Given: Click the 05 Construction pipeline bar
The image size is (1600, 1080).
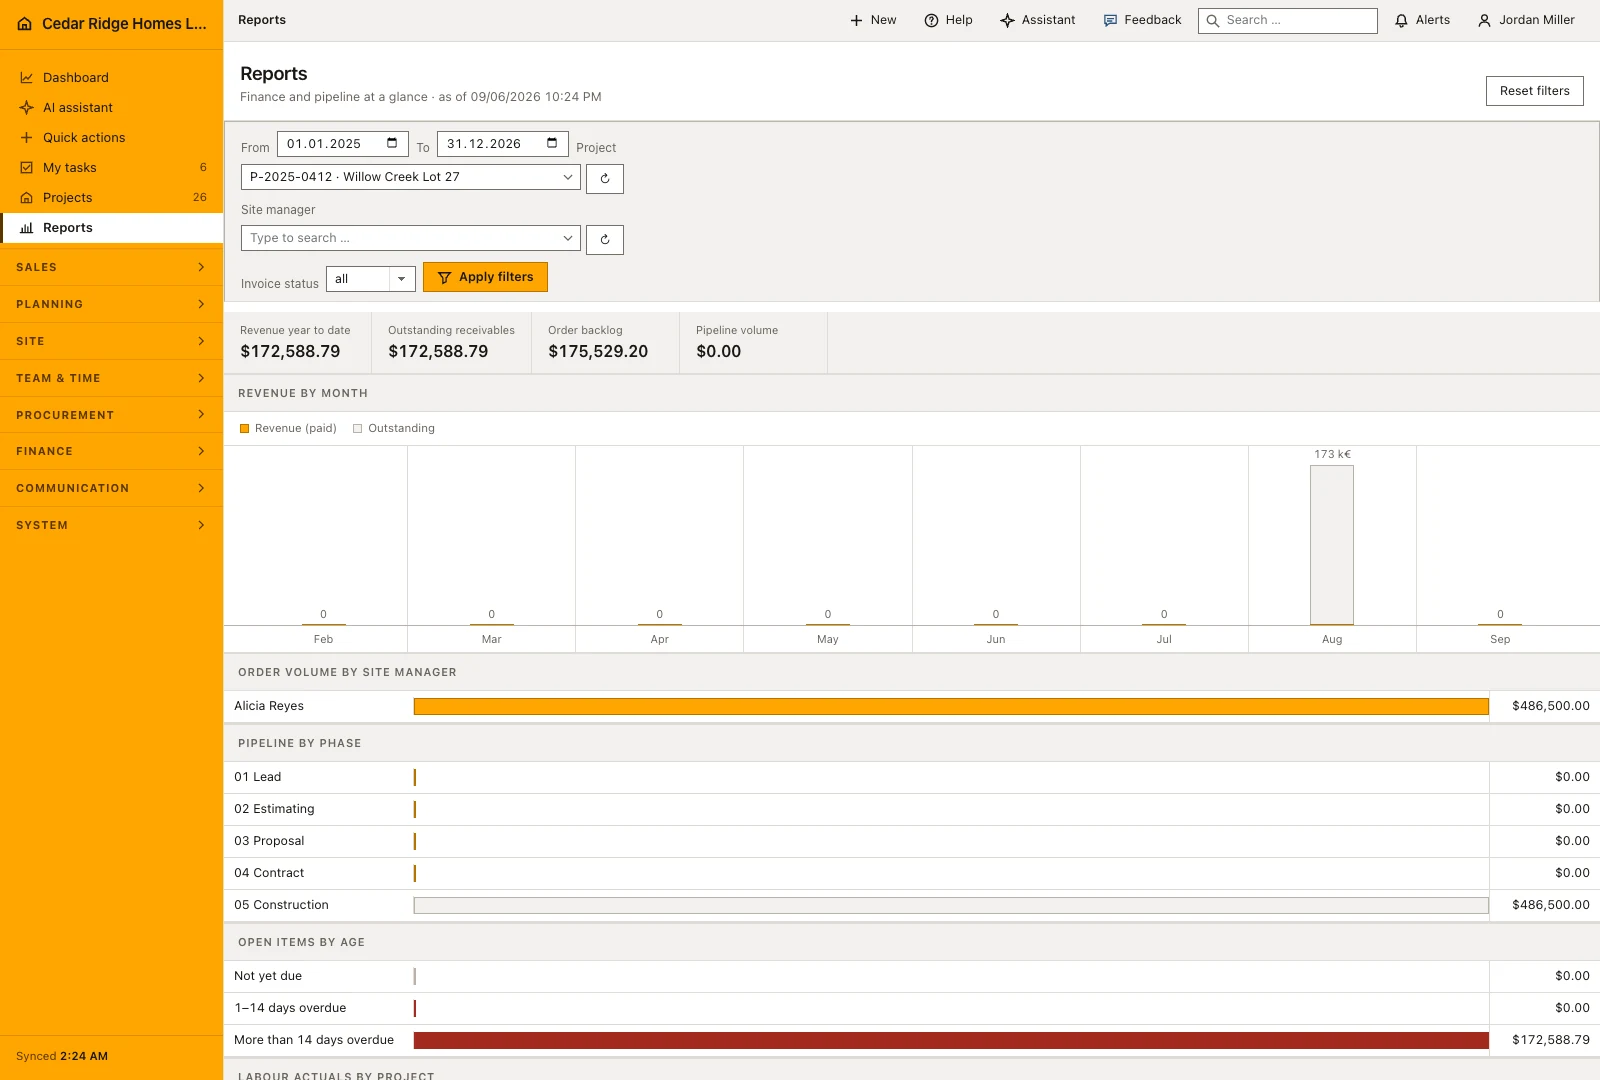Looking at the screenshot, I should (951, 906).
